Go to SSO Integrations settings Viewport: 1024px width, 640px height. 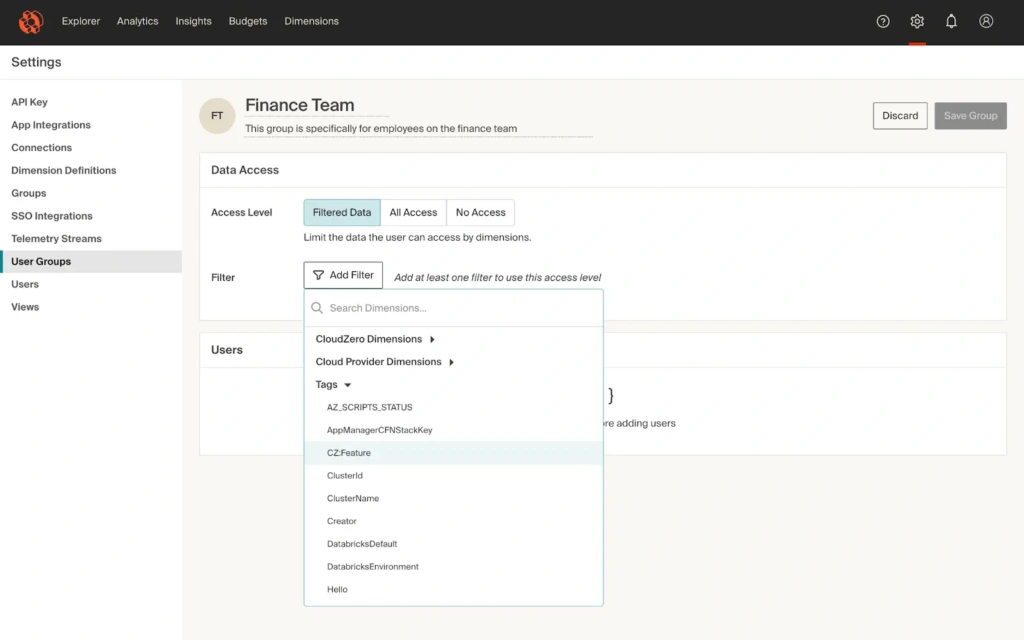point(52,216)
